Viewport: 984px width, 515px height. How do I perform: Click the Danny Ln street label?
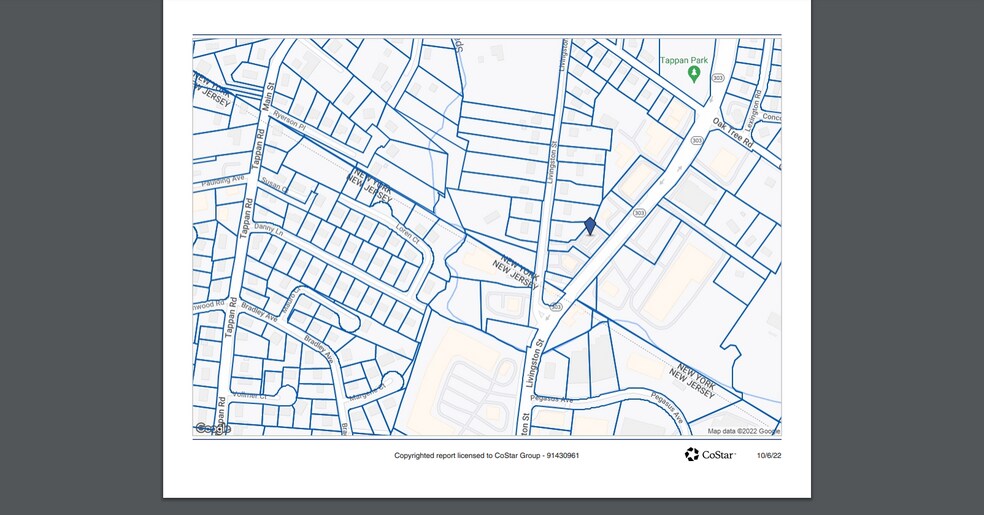(x=269, y=228)
